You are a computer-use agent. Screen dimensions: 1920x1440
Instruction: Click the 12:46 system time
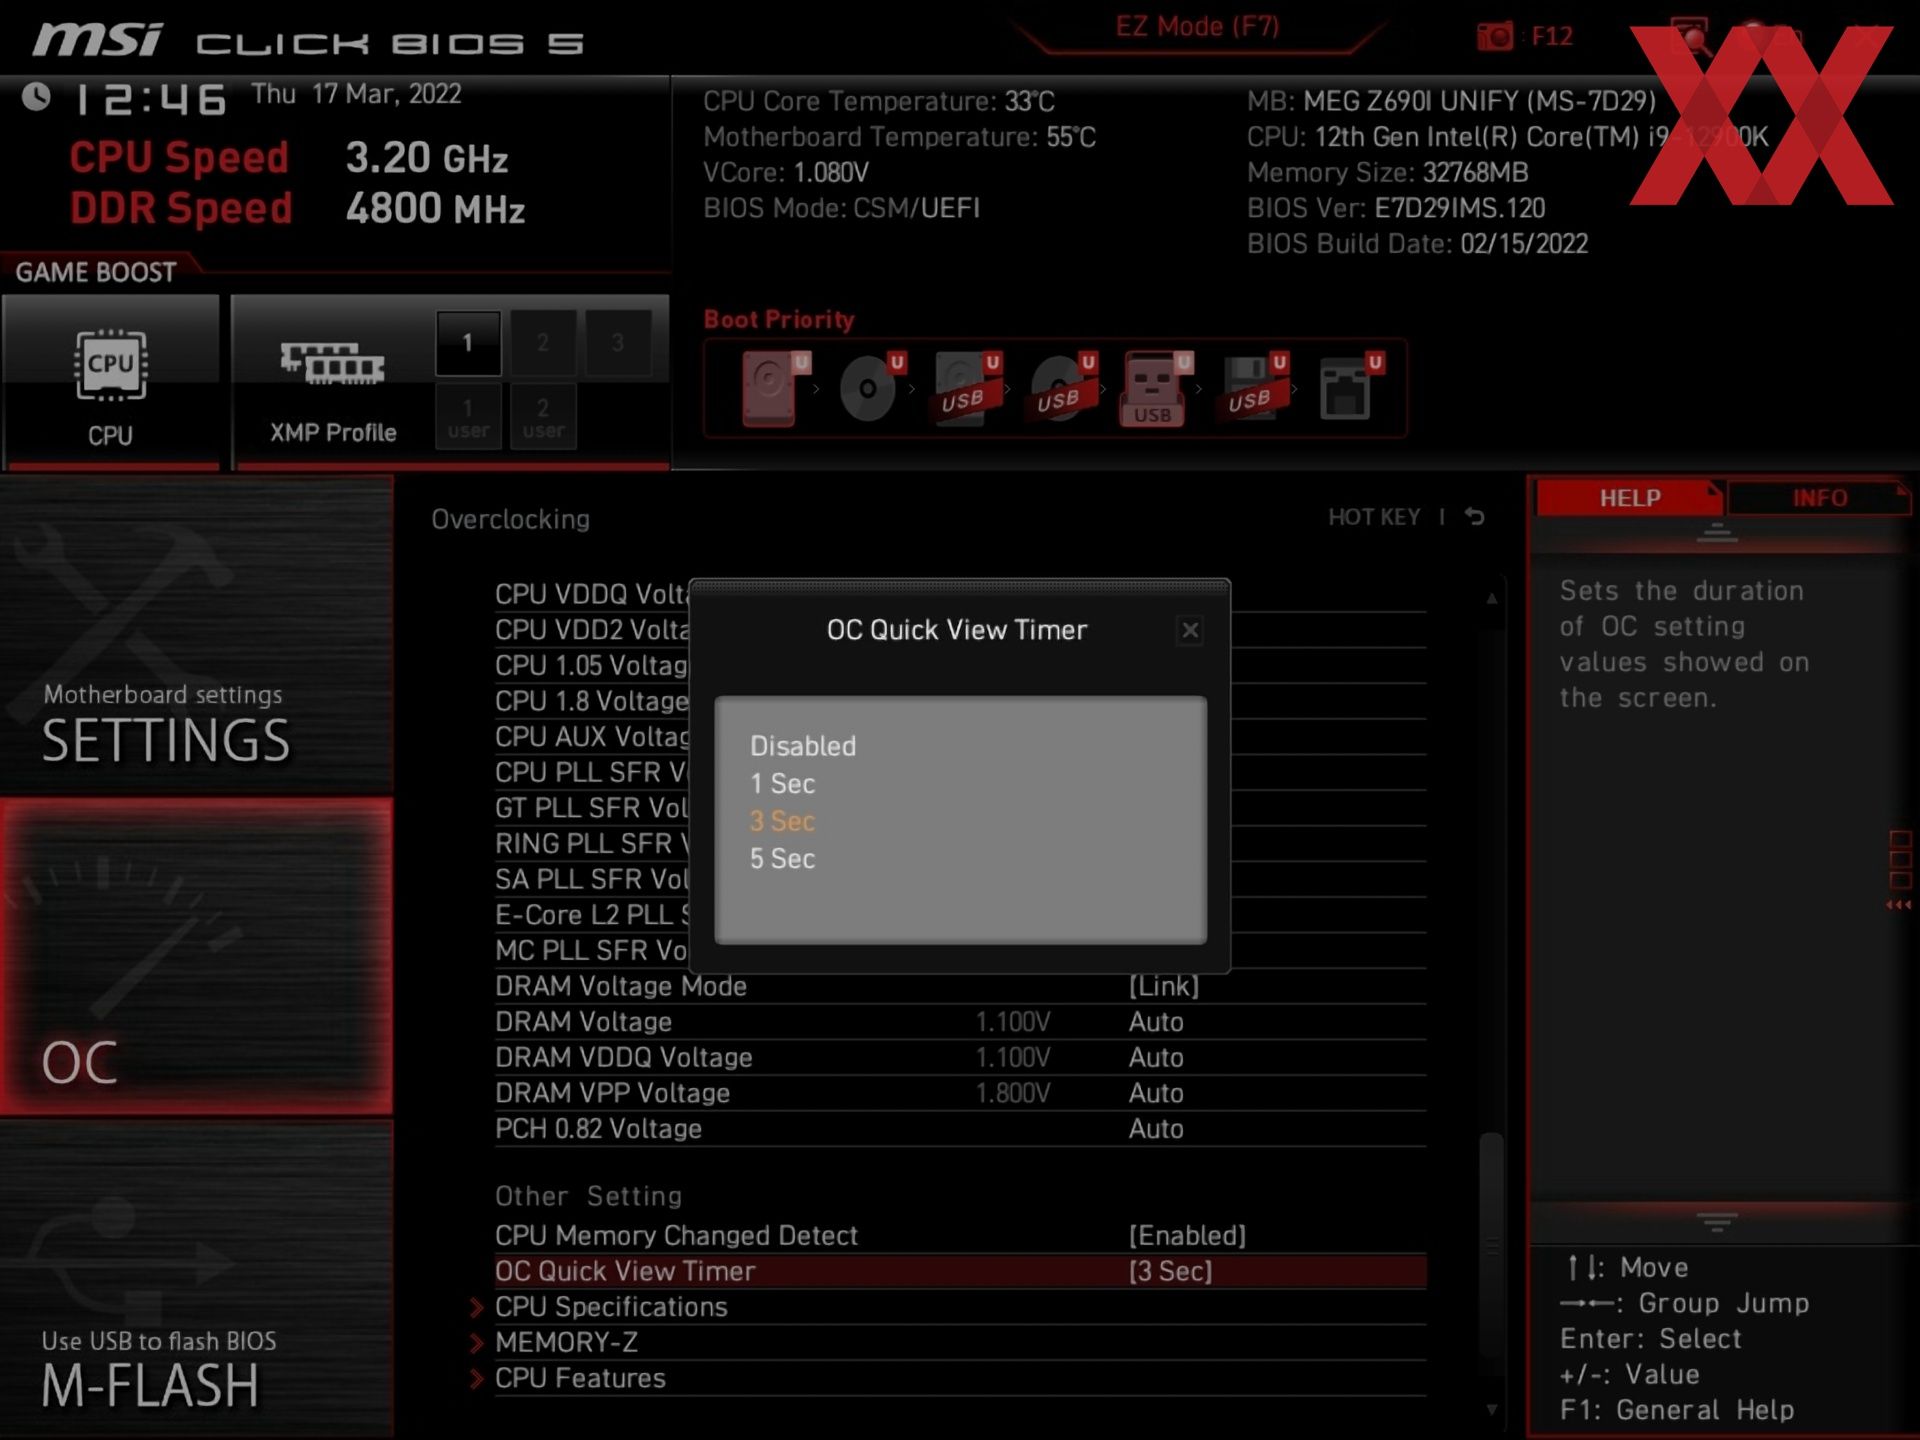[x=151, y=100]
